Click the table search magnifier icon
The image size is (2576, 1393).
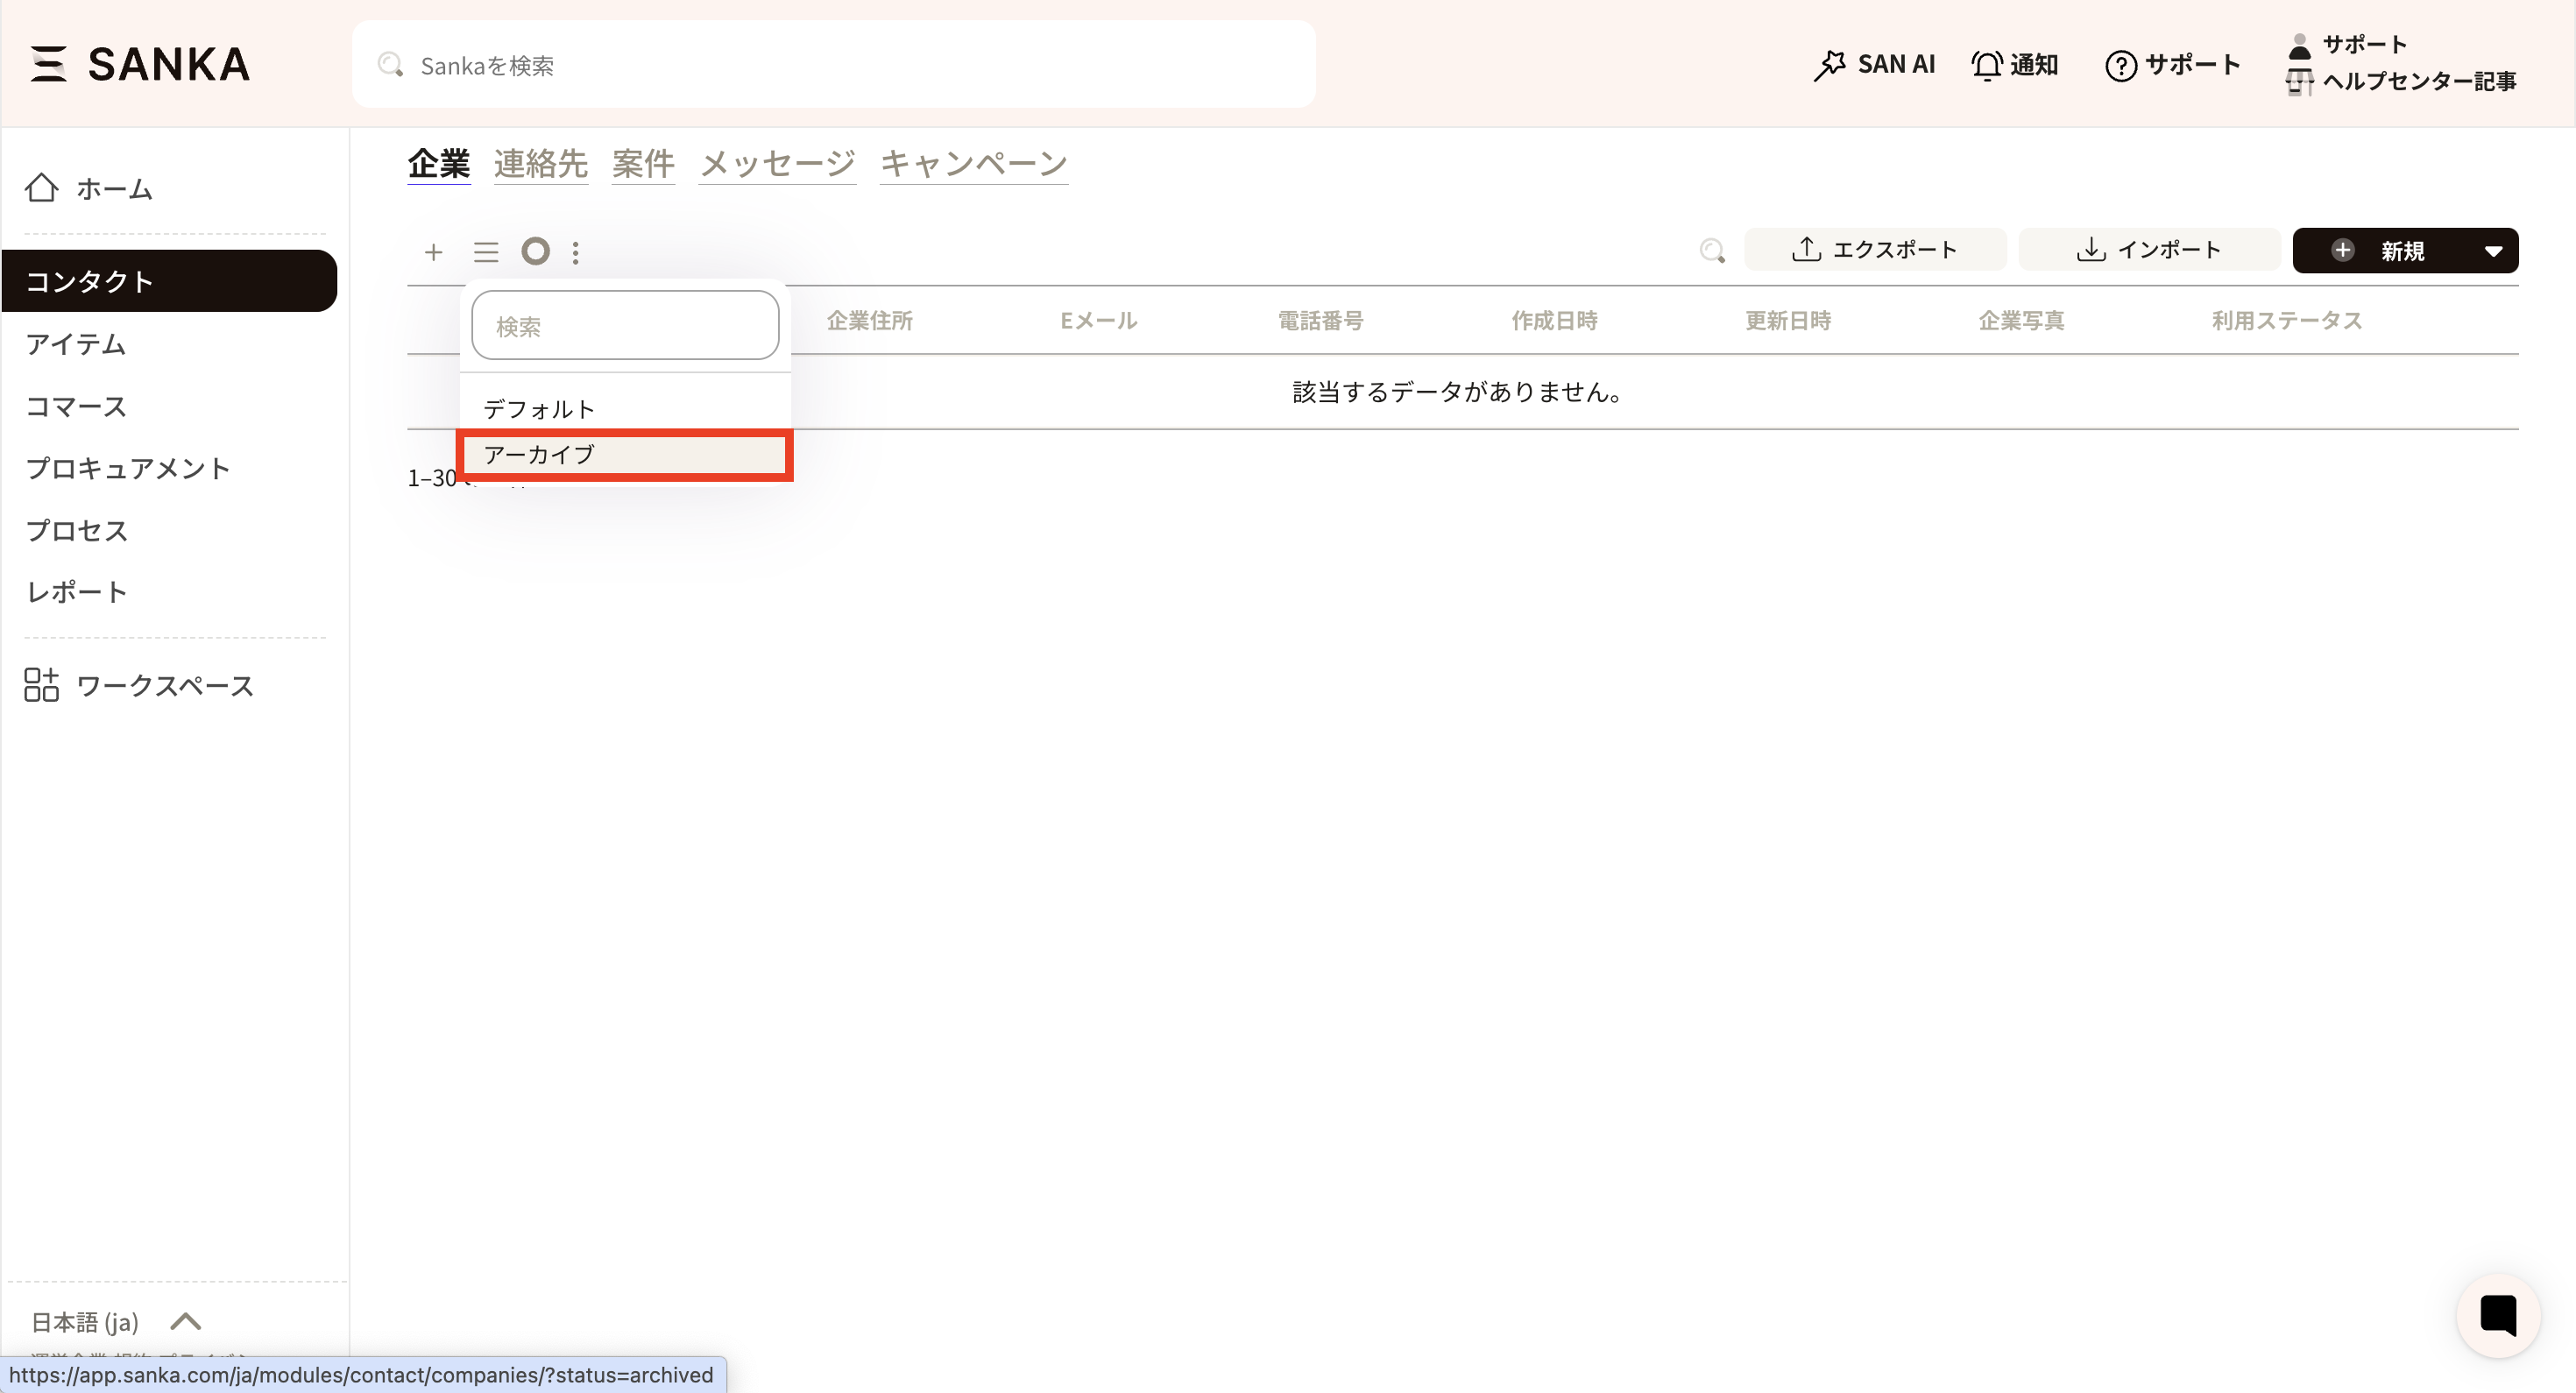pyautogui.click(x=1712, y=251)
